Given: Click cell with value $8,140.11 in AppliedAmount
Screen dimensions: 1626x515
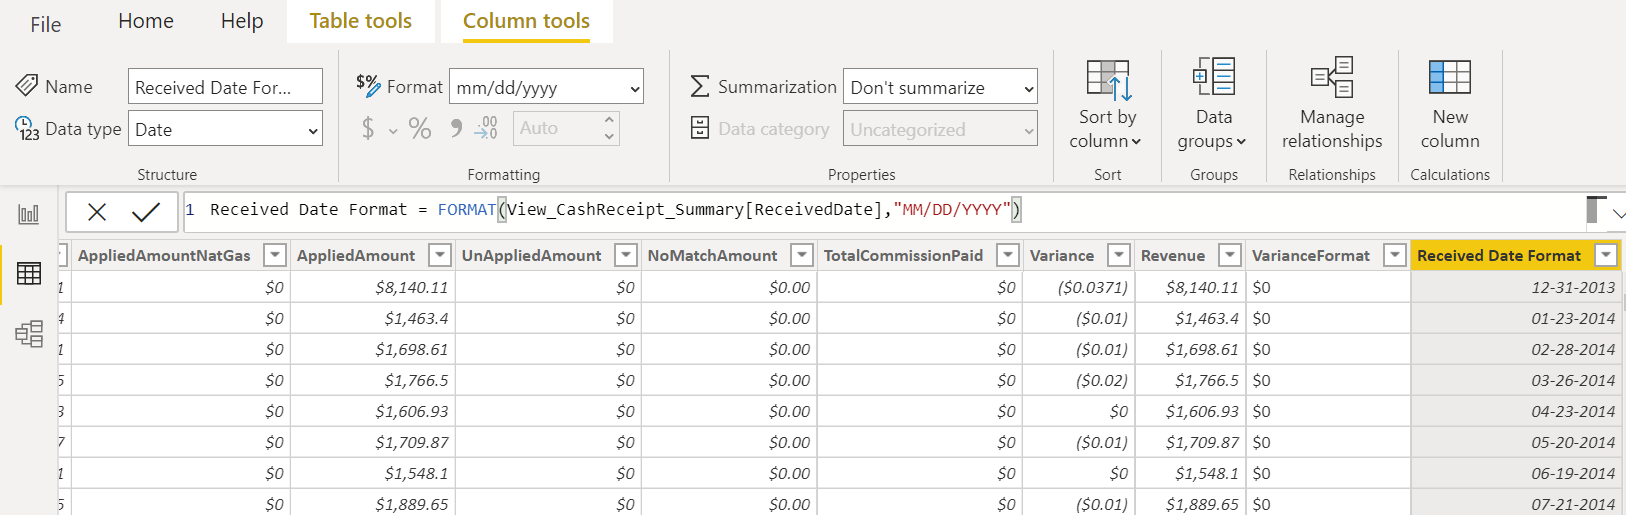Looking at the screenshot, I should tap(372, 287).
